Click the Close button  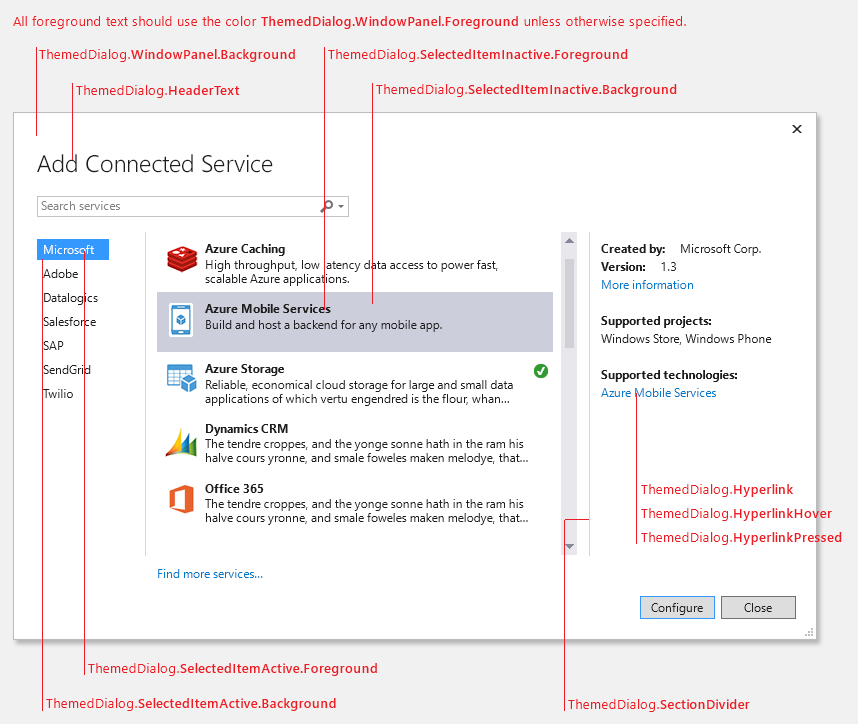(758, 607)
